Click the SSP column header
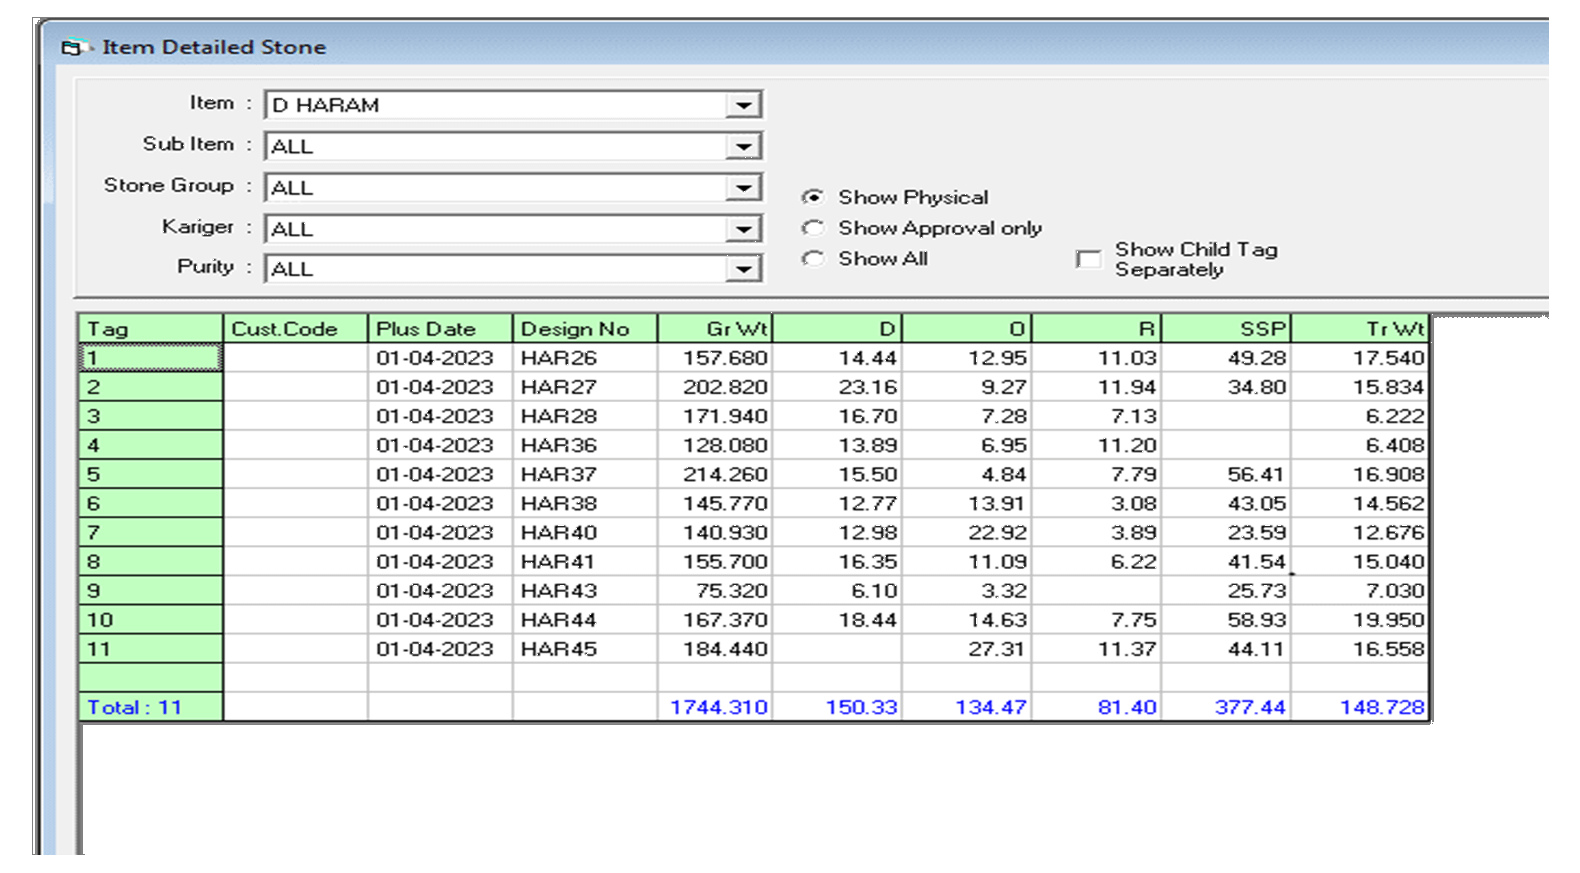 point(1227,329)
